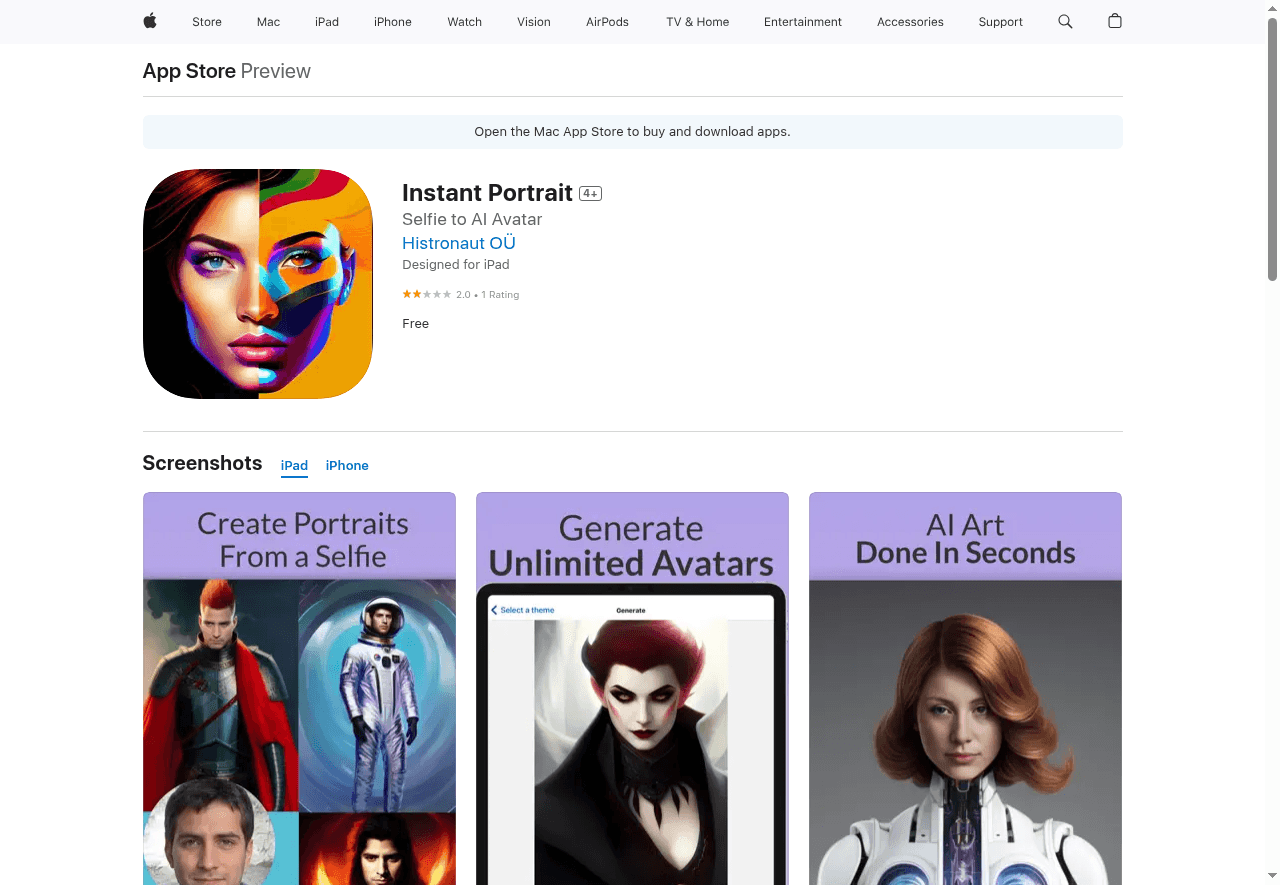Screen dimensions: 1280x885
Task: Click the App Store heading link
Action: point(189,71)
